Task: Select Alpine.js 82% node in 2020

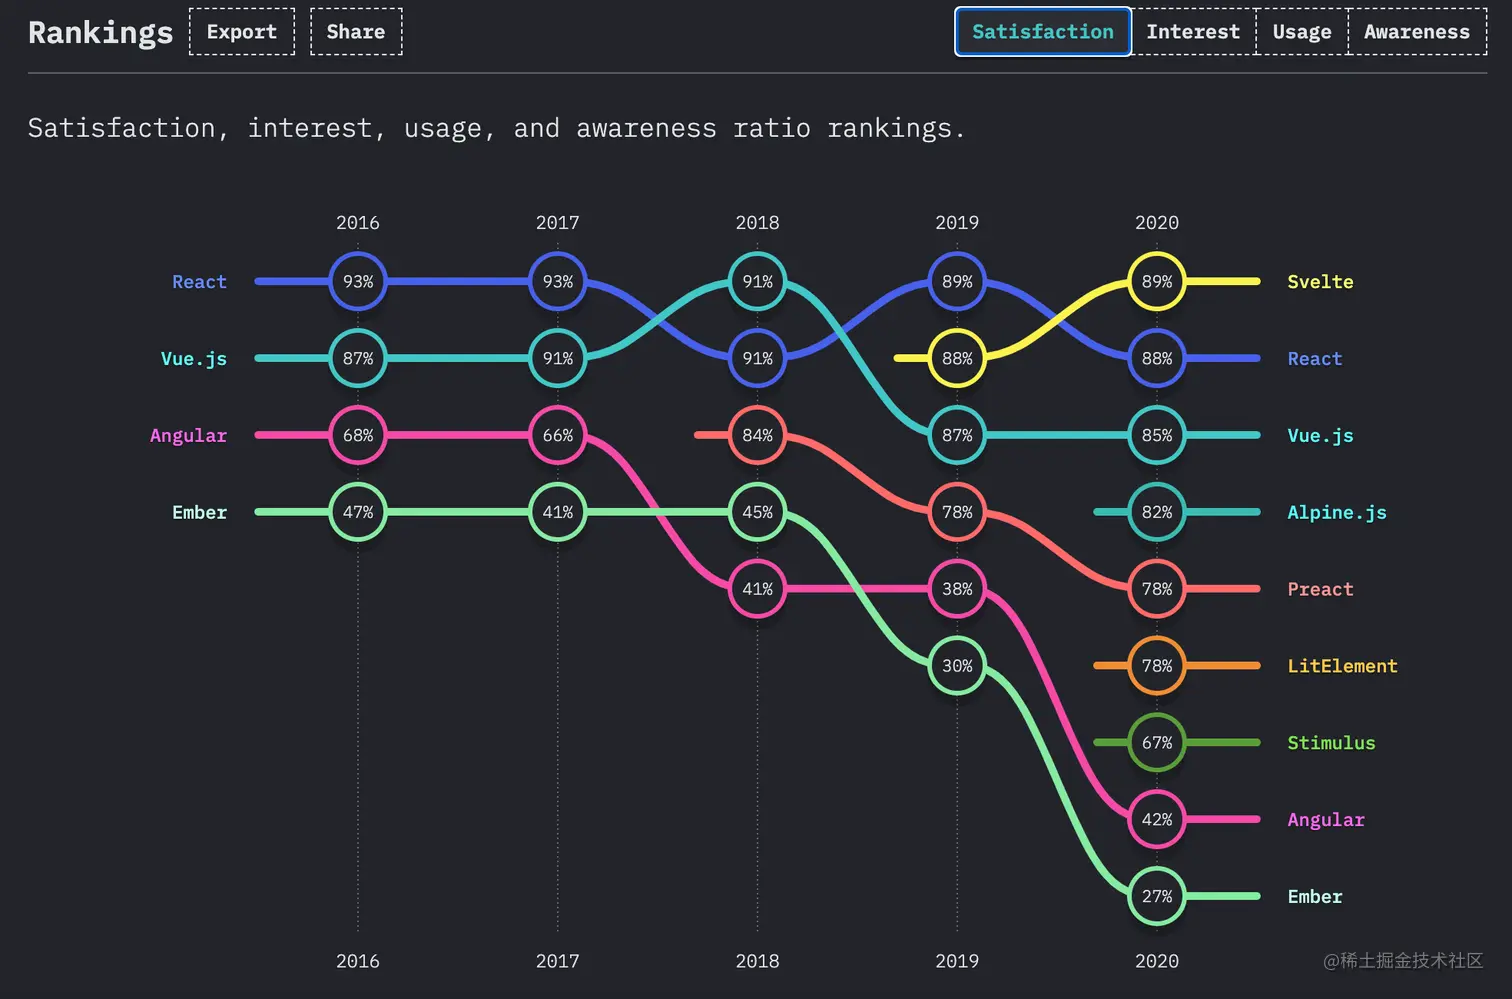Action: [x=1157, y=512]
